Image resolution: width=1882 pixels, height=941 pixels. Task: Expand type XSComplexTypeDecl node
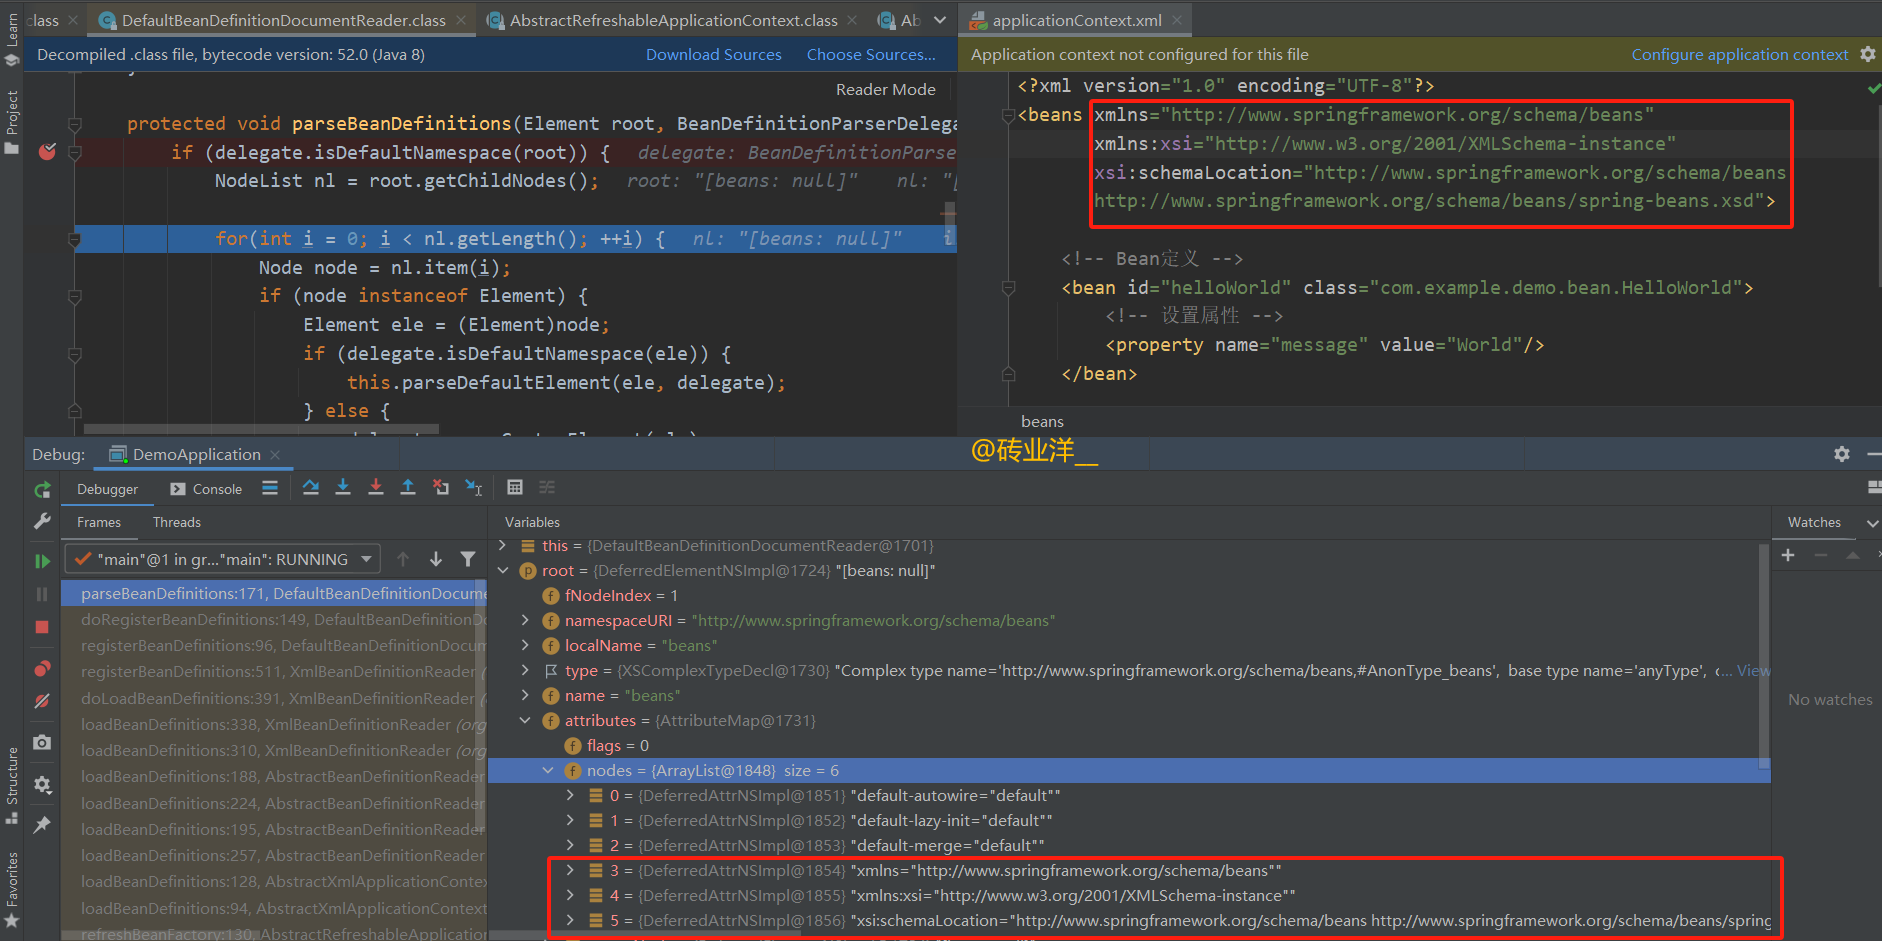(x=525, y=671)
